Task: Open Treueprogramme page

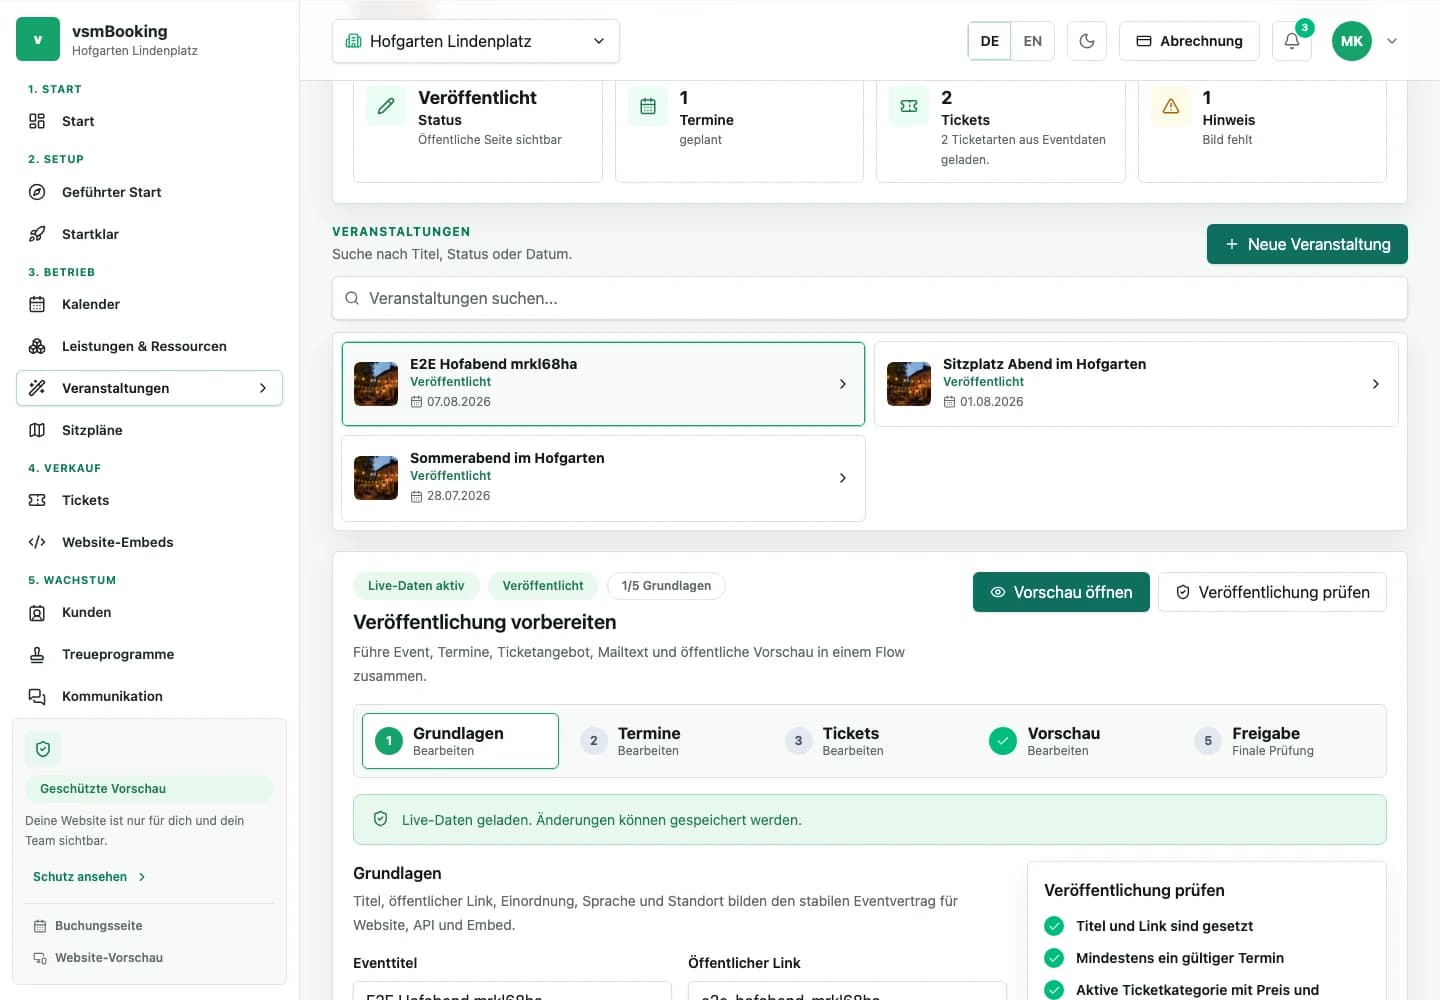Action: [150, 654]
